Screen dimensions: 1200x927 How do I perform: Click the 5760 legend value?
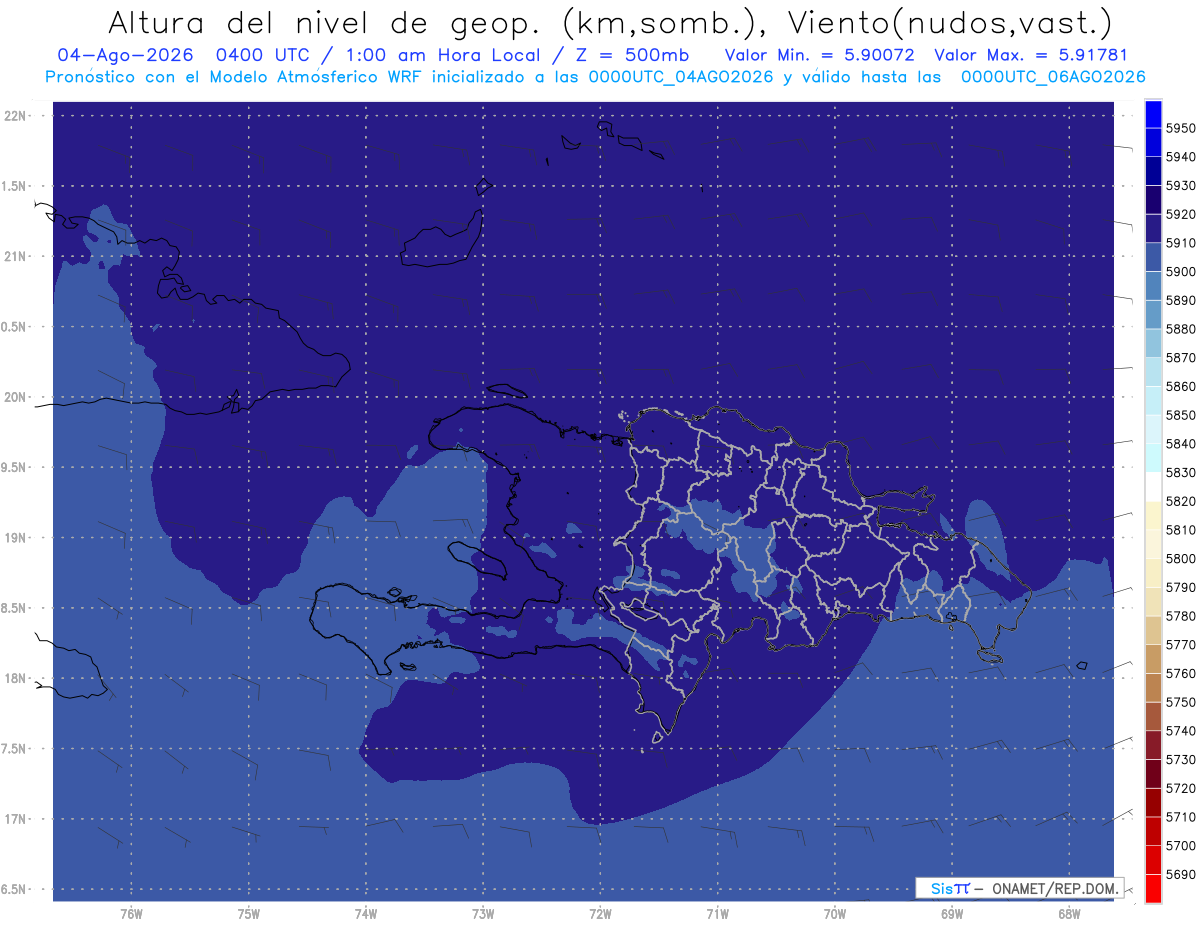[x=1180, y=674]
